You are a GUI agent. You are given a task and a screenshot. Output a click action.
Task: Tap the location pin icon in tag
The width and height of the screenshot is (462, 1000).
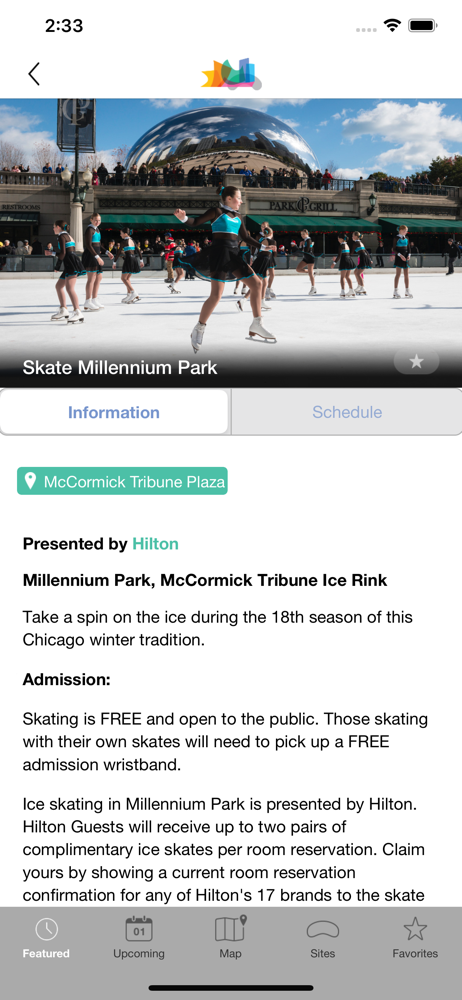coord(29,481)
